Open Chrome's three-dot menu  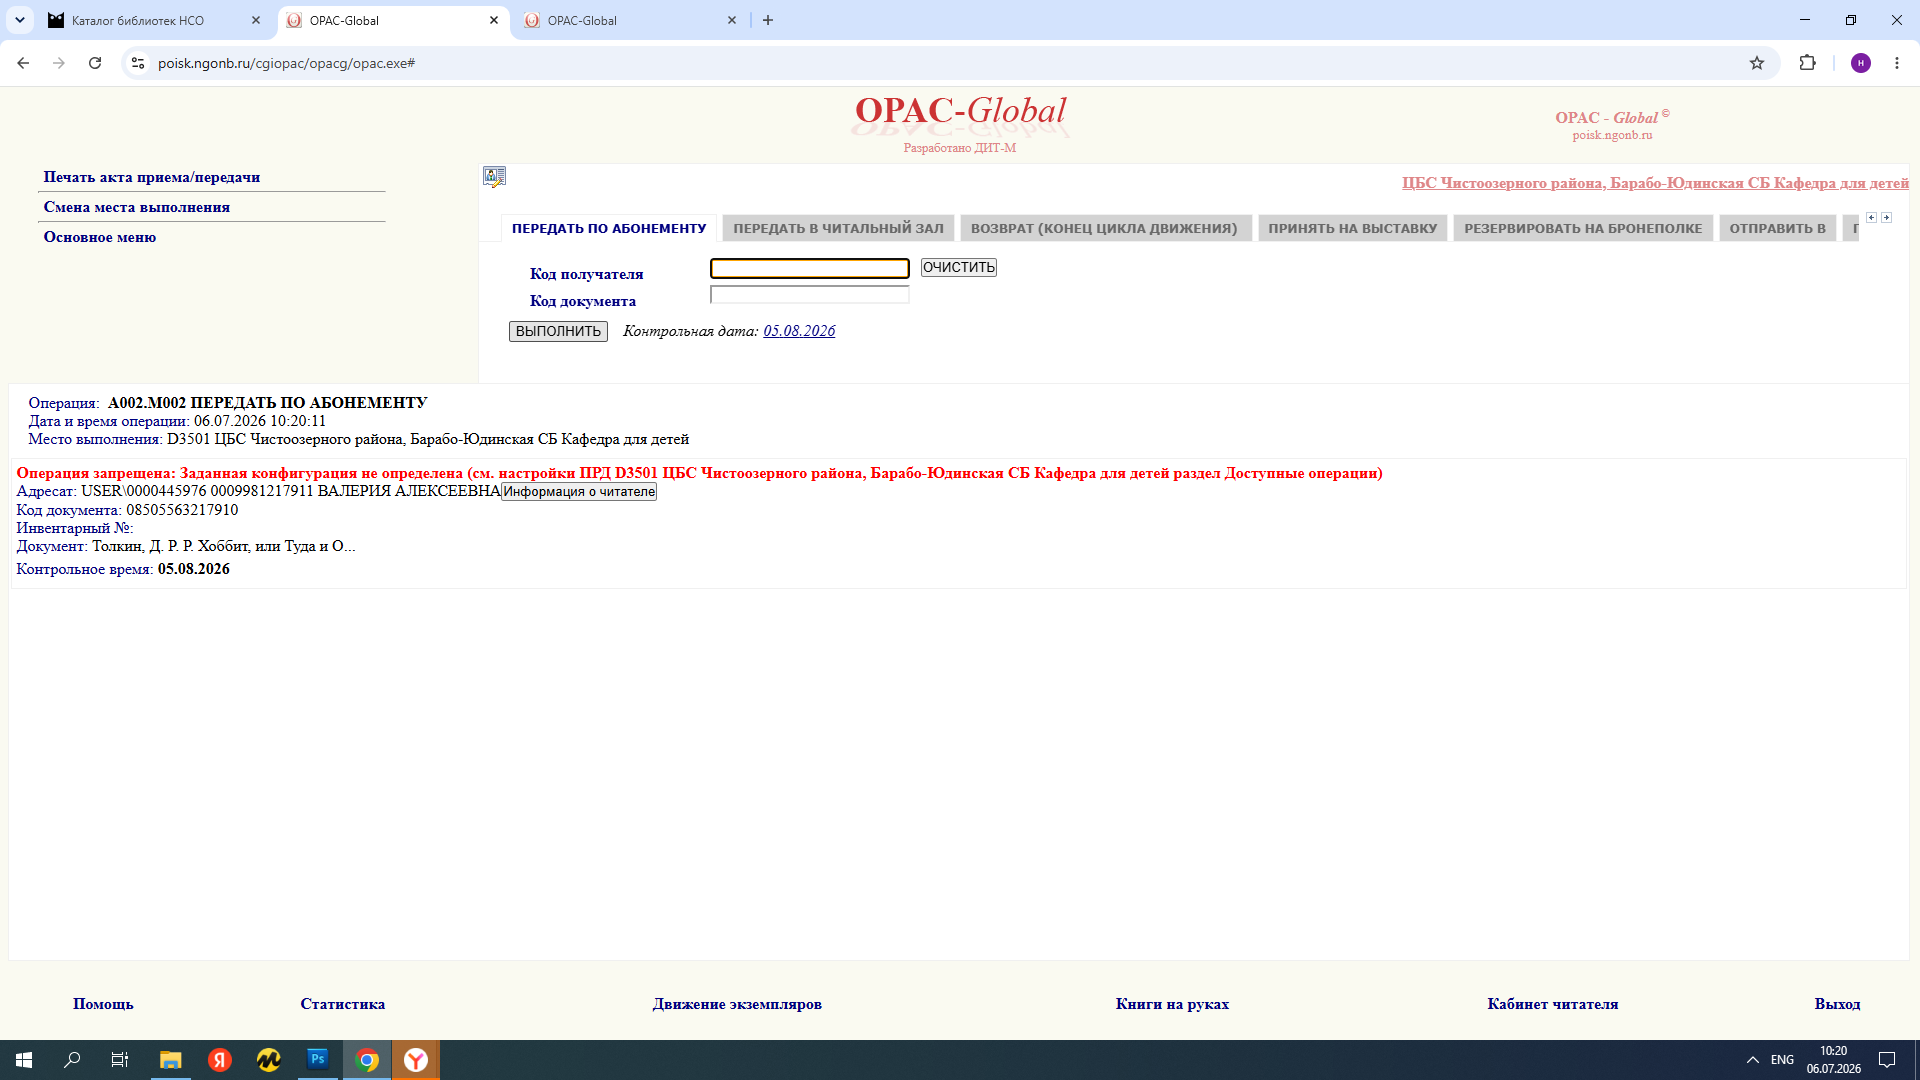point(1897,63)
